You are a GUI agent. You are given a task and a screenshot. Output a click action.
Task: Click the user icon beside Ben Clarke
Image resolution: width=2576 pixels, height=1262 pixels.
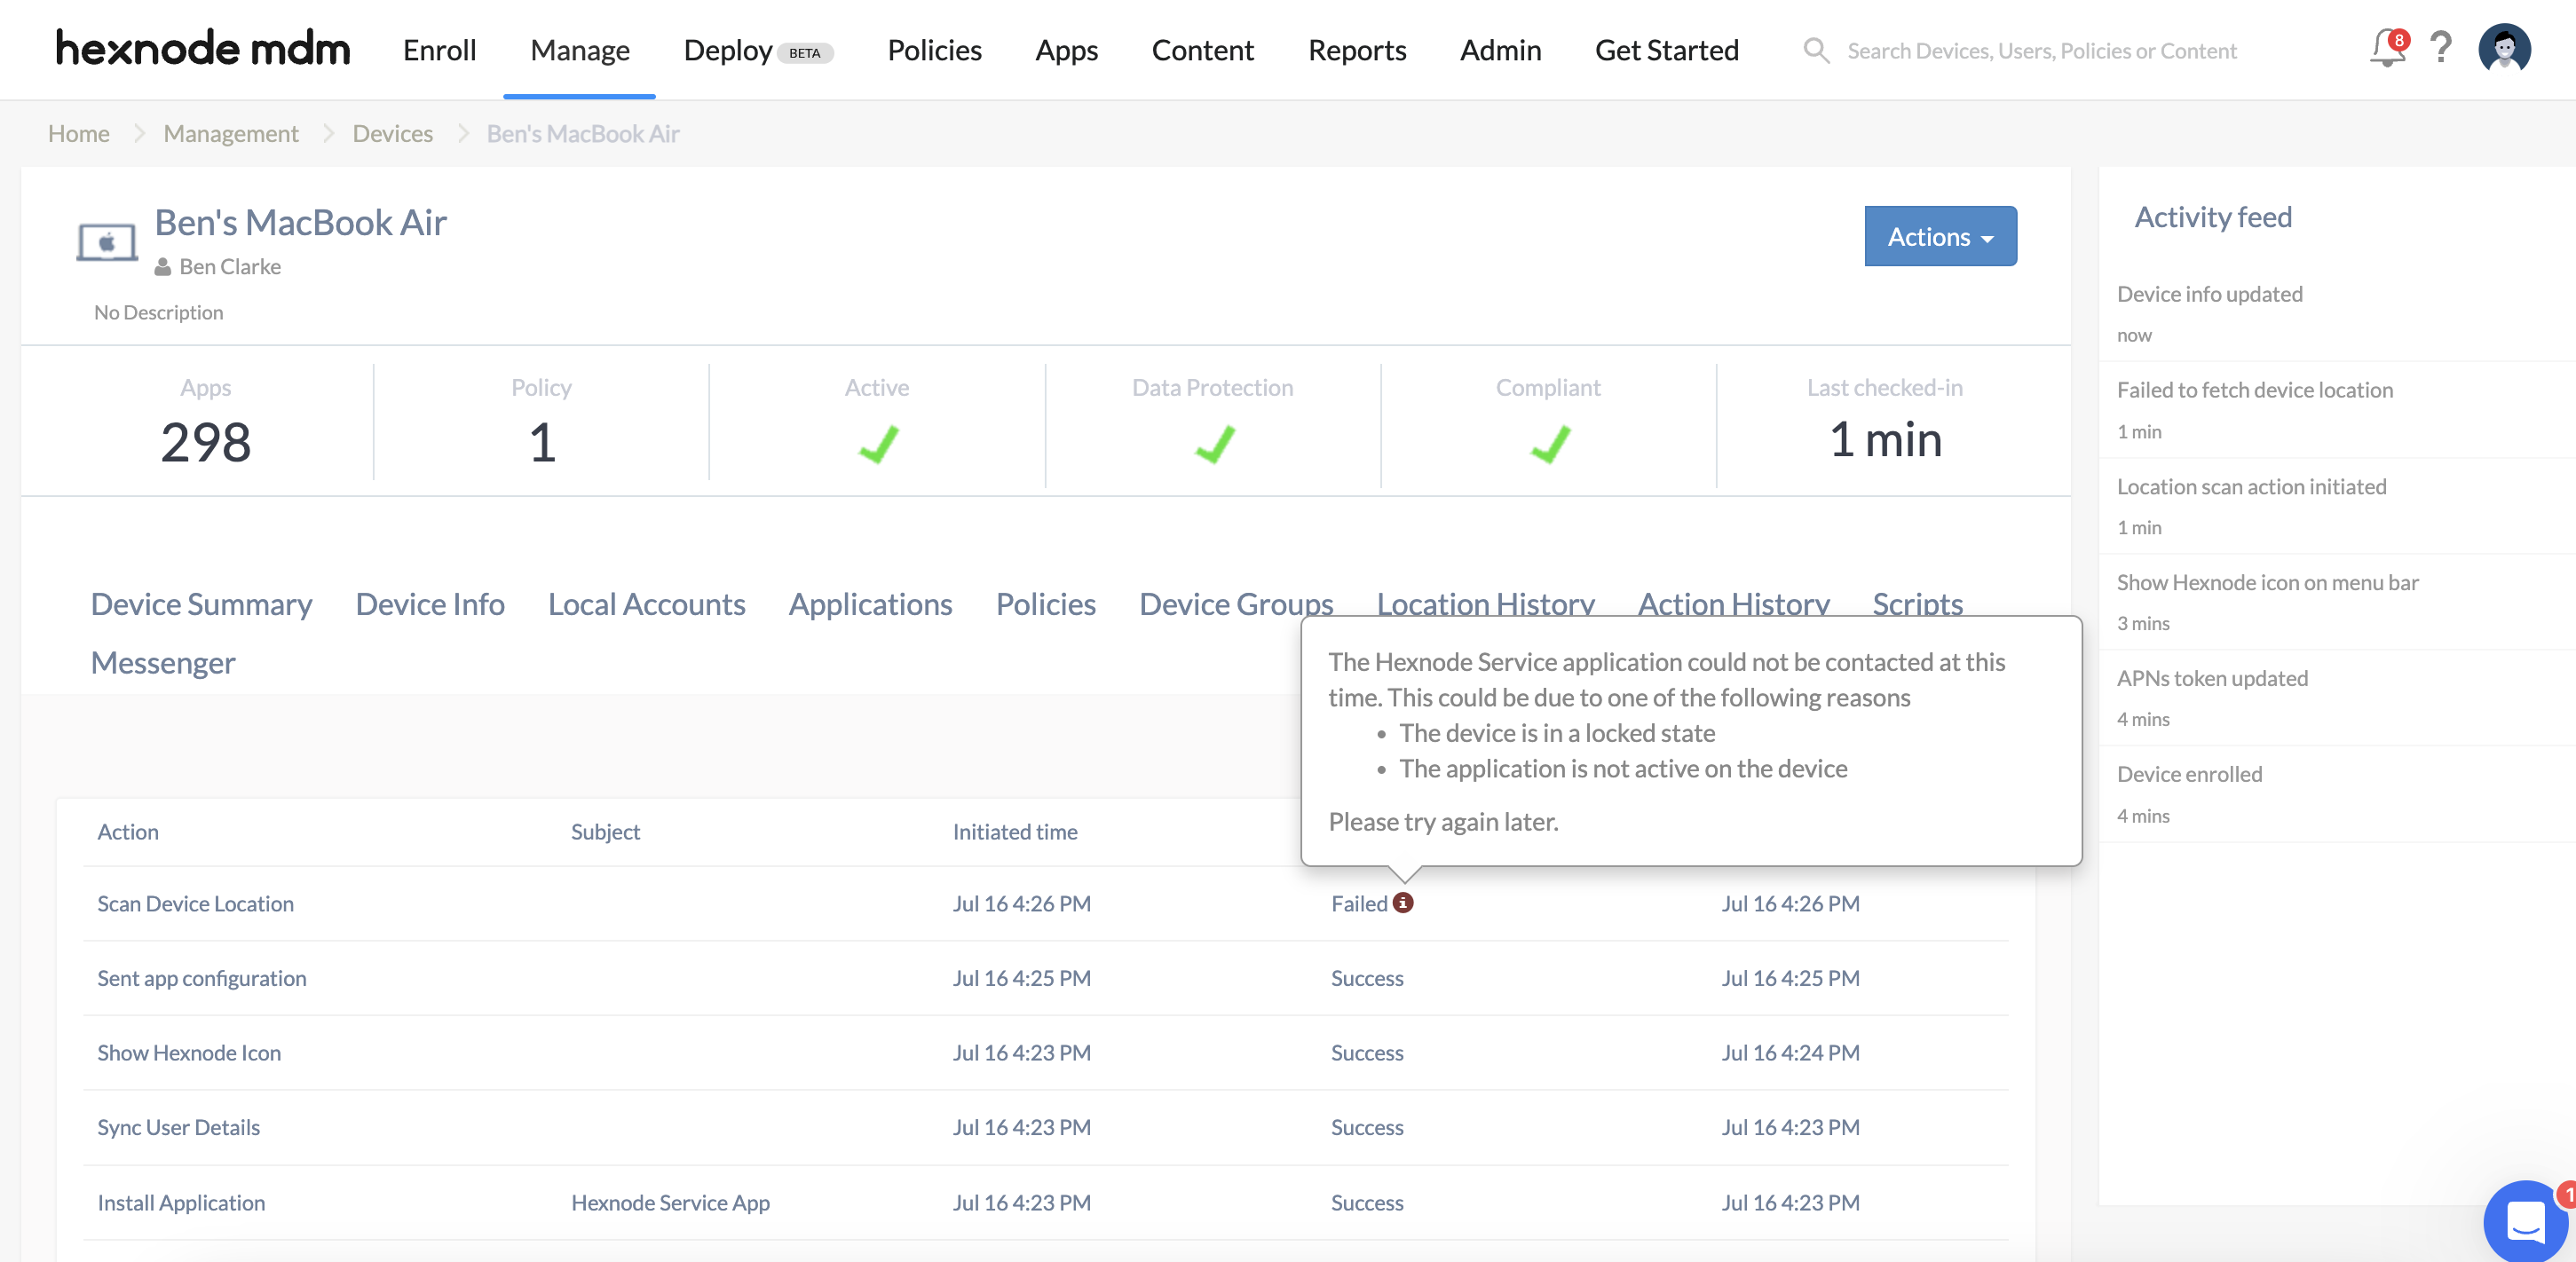[163, 267]
